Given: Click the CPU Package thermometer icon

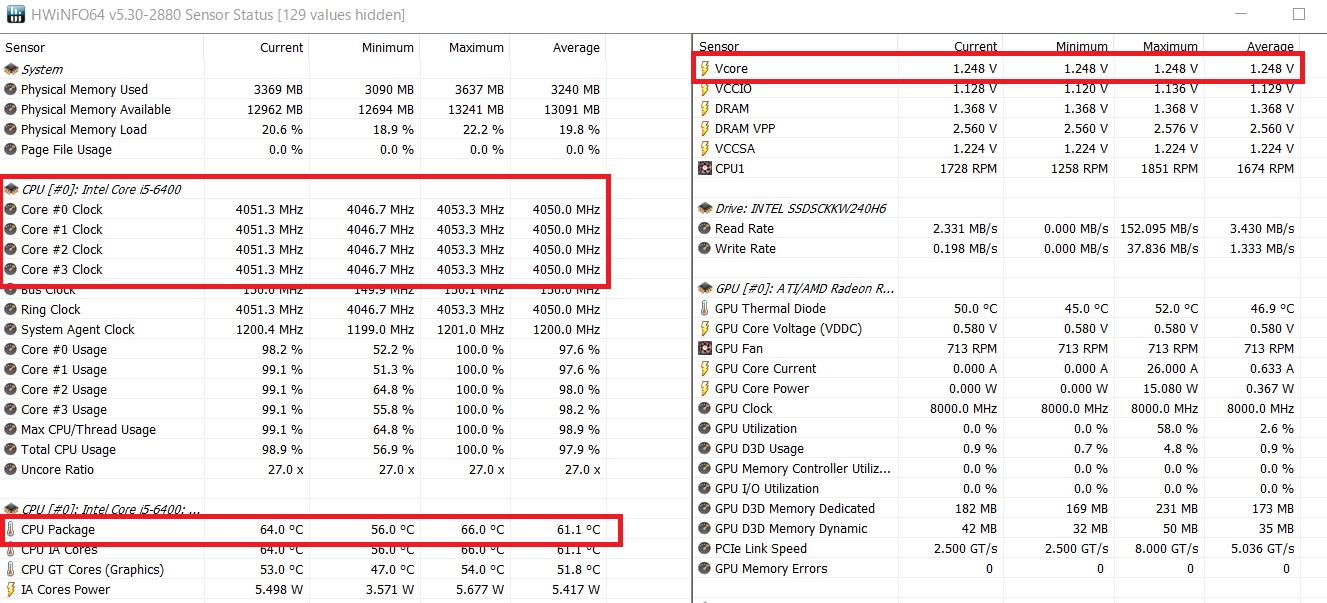Looking at the screenshot, I should (x=11, y=529).
